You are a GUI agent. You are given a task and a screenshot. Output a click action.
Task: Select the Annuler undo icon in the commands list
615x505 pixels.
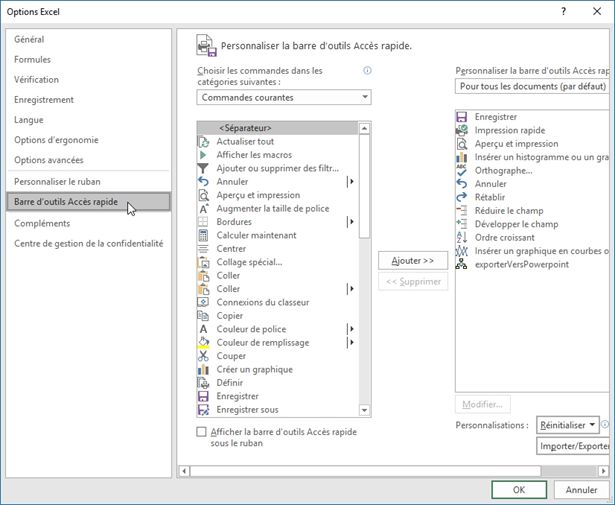coord(203,182)
